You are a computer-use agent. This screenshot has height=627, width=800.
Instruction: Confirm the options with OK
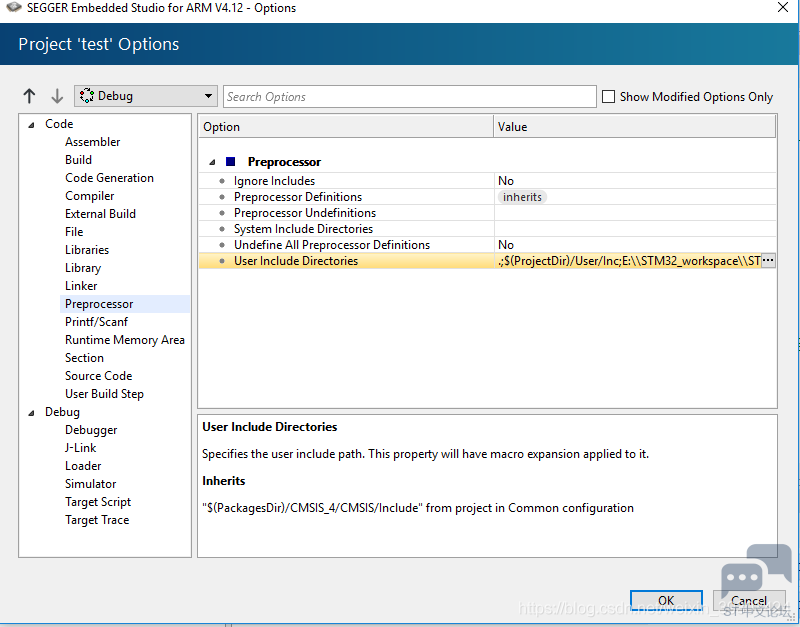click(666, 600)
